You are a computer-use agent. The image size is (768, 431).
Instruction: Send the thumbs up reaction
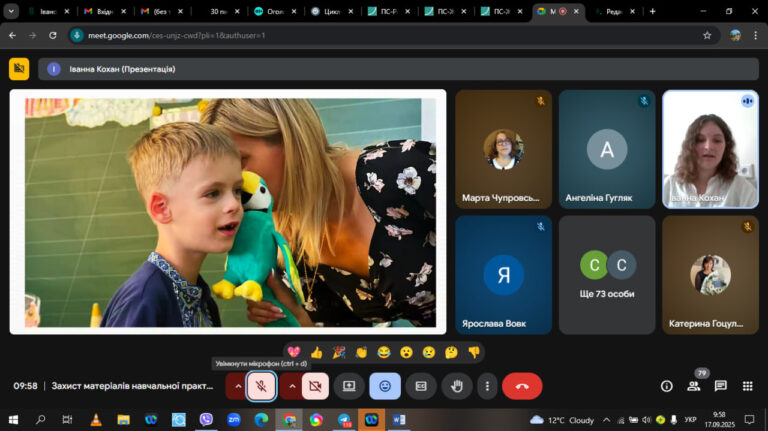316,352
